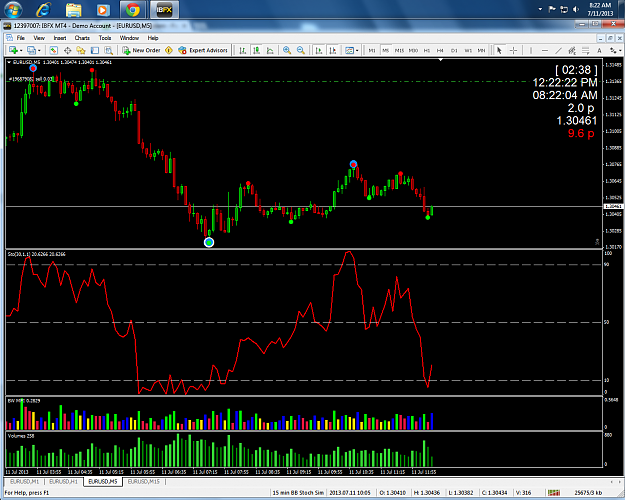Viewport: 625px width, 500px height.
Task: Toggle the Data Window crosshair-target icon
Action: pos(67,50)
